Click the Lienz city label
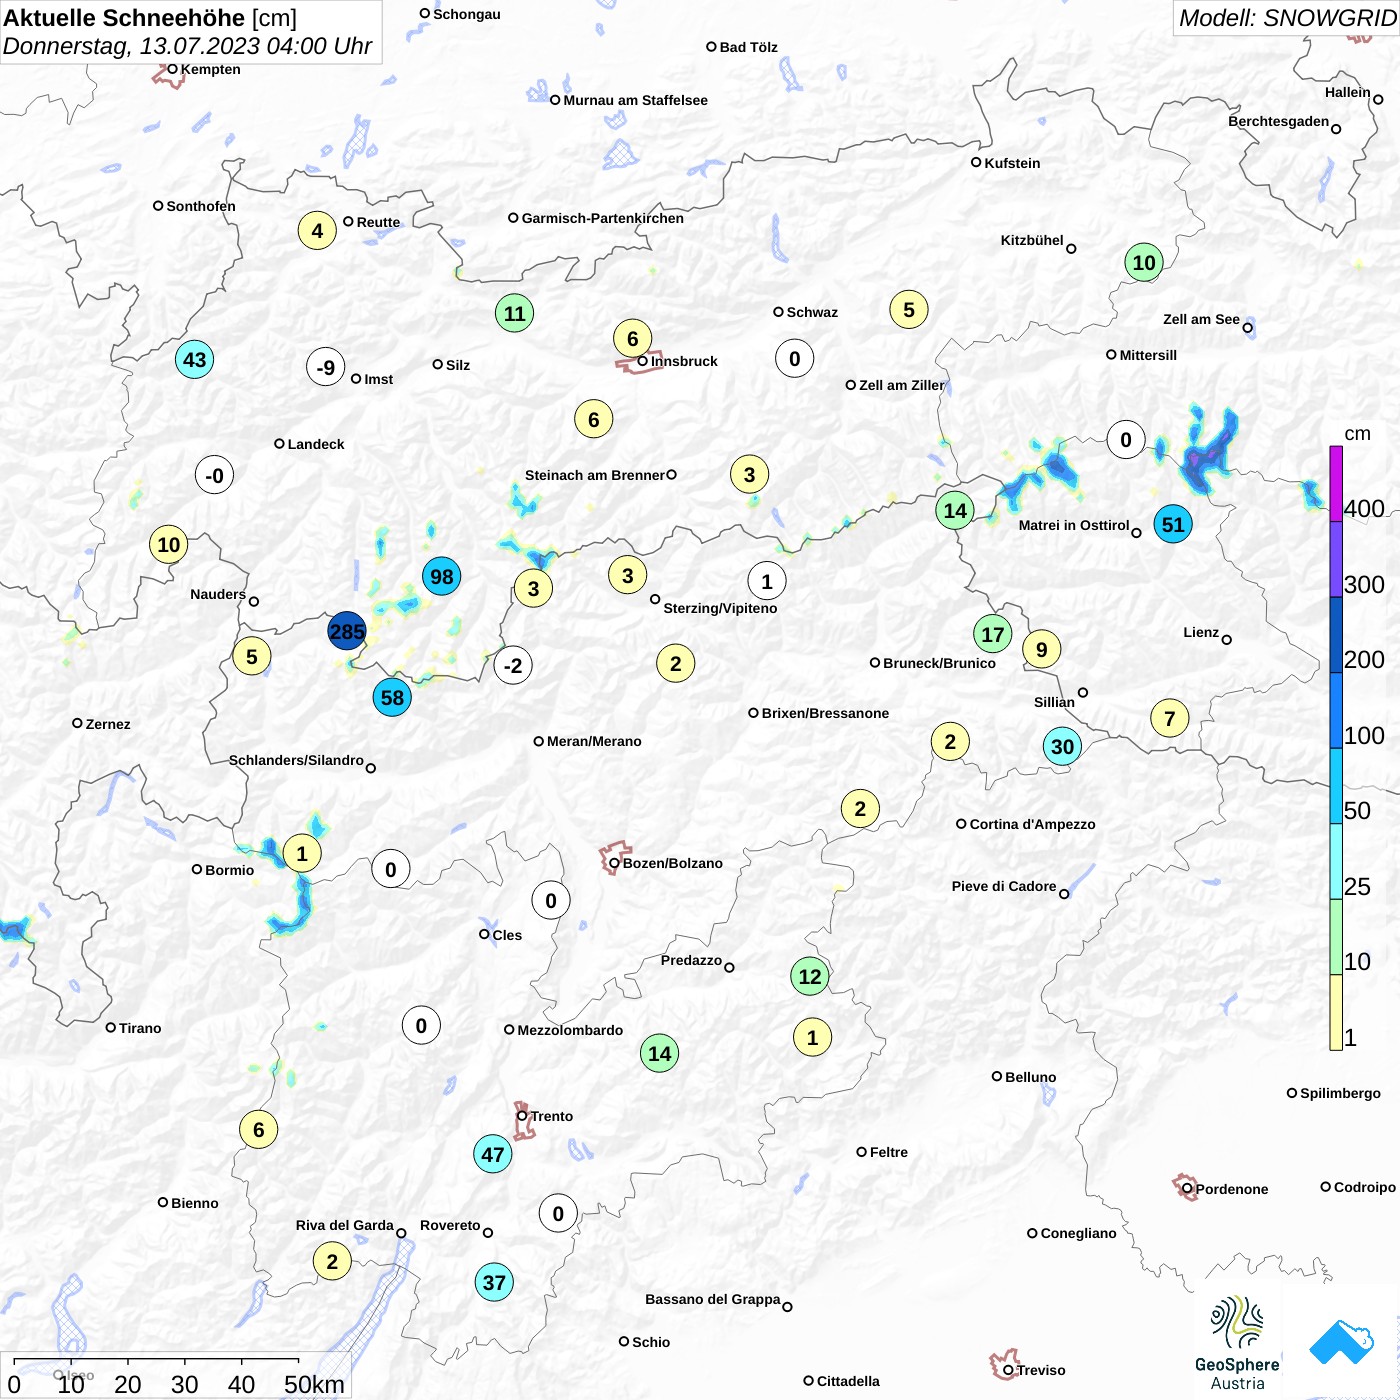This screenshot has width=1400, height=1400. (x=1201, y=632)
